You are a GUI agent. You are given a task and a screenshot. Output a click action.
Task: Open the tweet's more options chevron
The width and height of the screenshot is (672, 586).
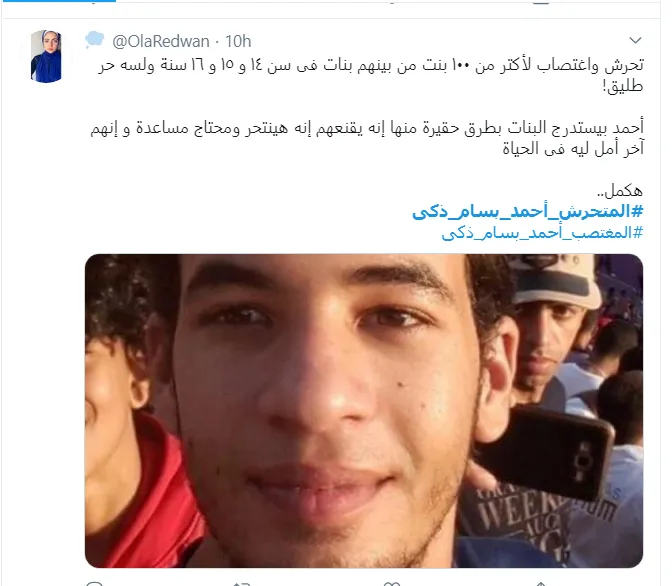point(635,41)
